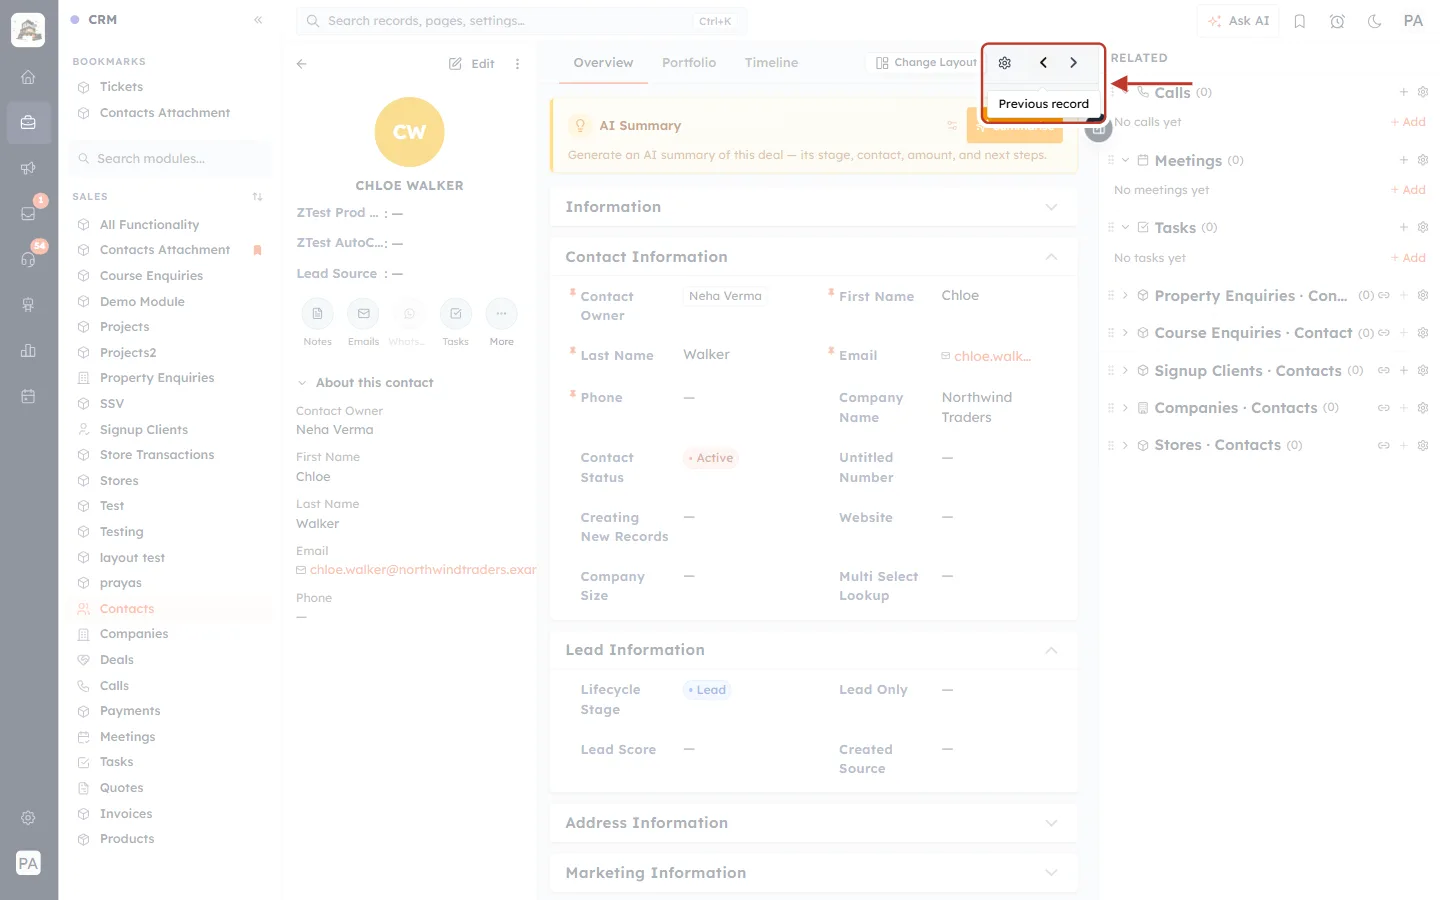Toggle dark mode with the moon icon
1440x900 pixels.
(x=1375, y=21)
